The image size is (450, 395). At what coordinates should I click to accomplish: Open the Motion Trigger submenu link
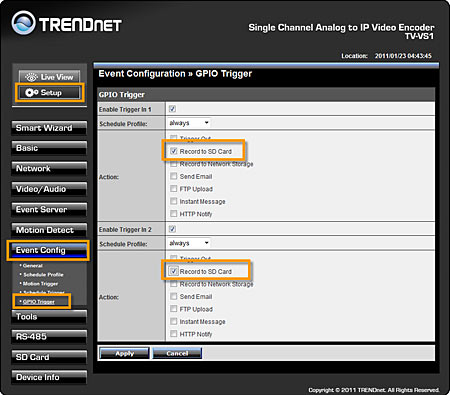(40, 284)
